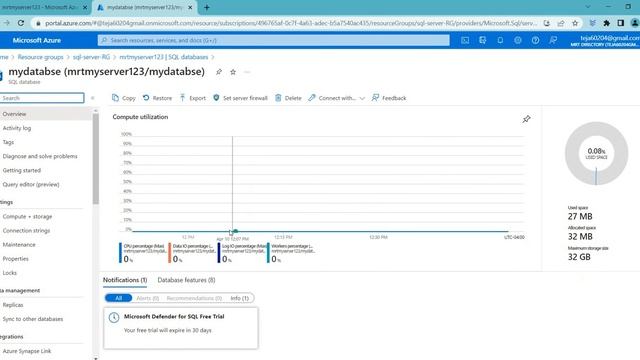The height and width of the screenshot is (360, 640).
Task: Add mydatabse to favorites star
Action: [x=233, y=72]
